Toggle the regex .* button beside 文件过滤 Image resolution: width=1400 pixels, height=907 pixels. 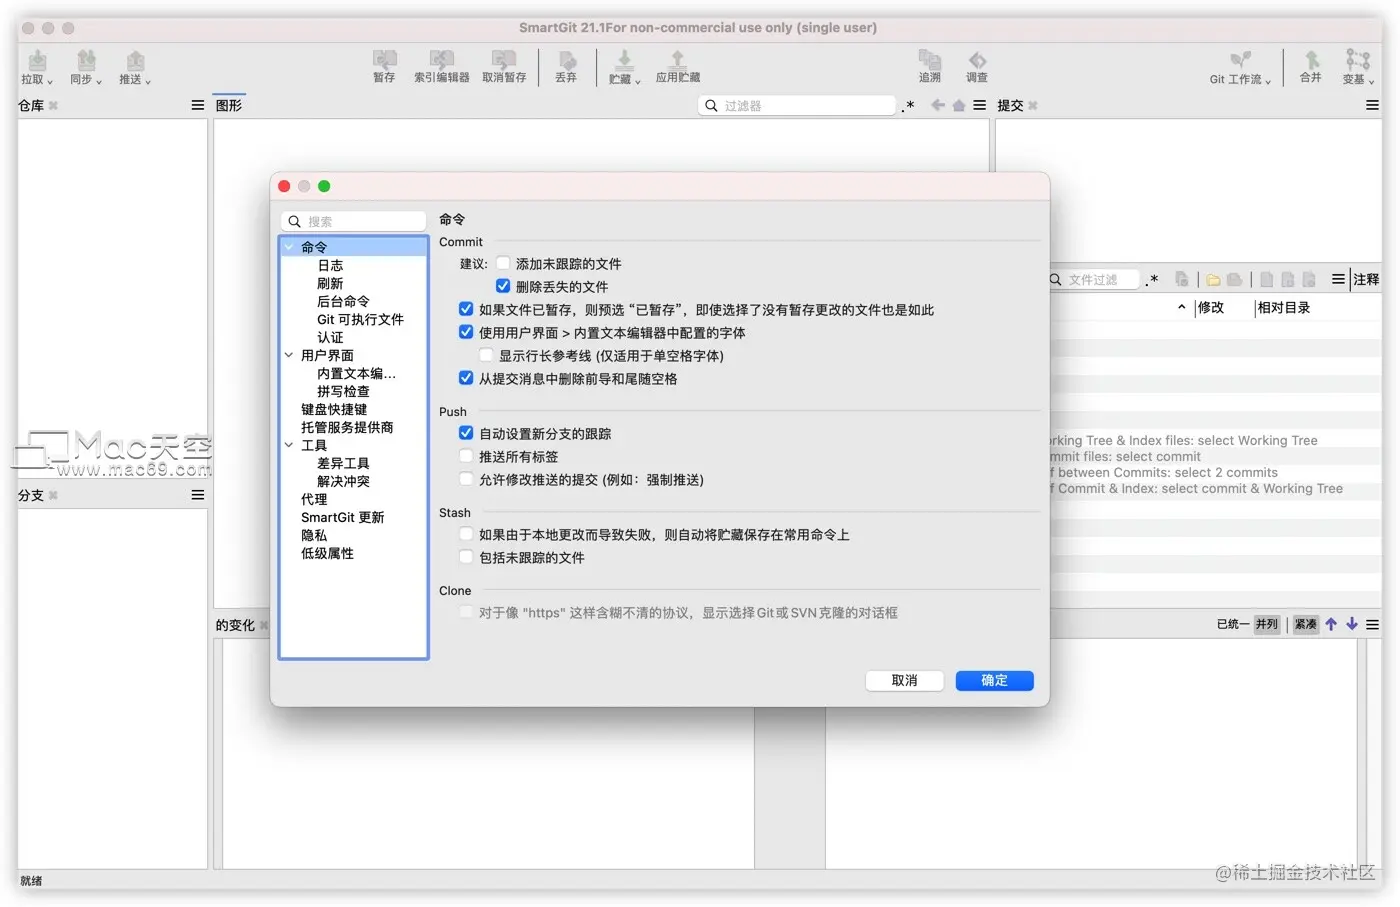(1152, 280)
